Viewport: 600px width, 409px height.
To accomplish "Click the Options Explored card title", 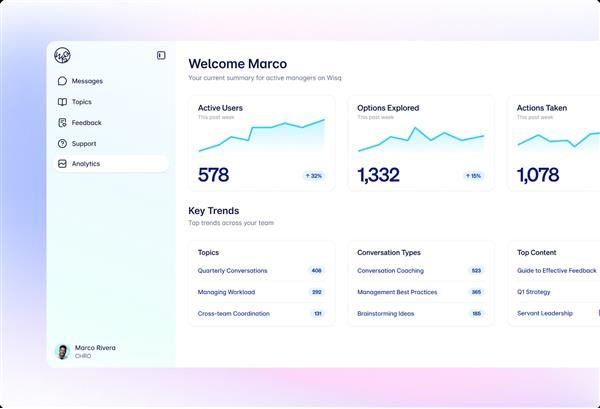I will (x=388, y=108).
